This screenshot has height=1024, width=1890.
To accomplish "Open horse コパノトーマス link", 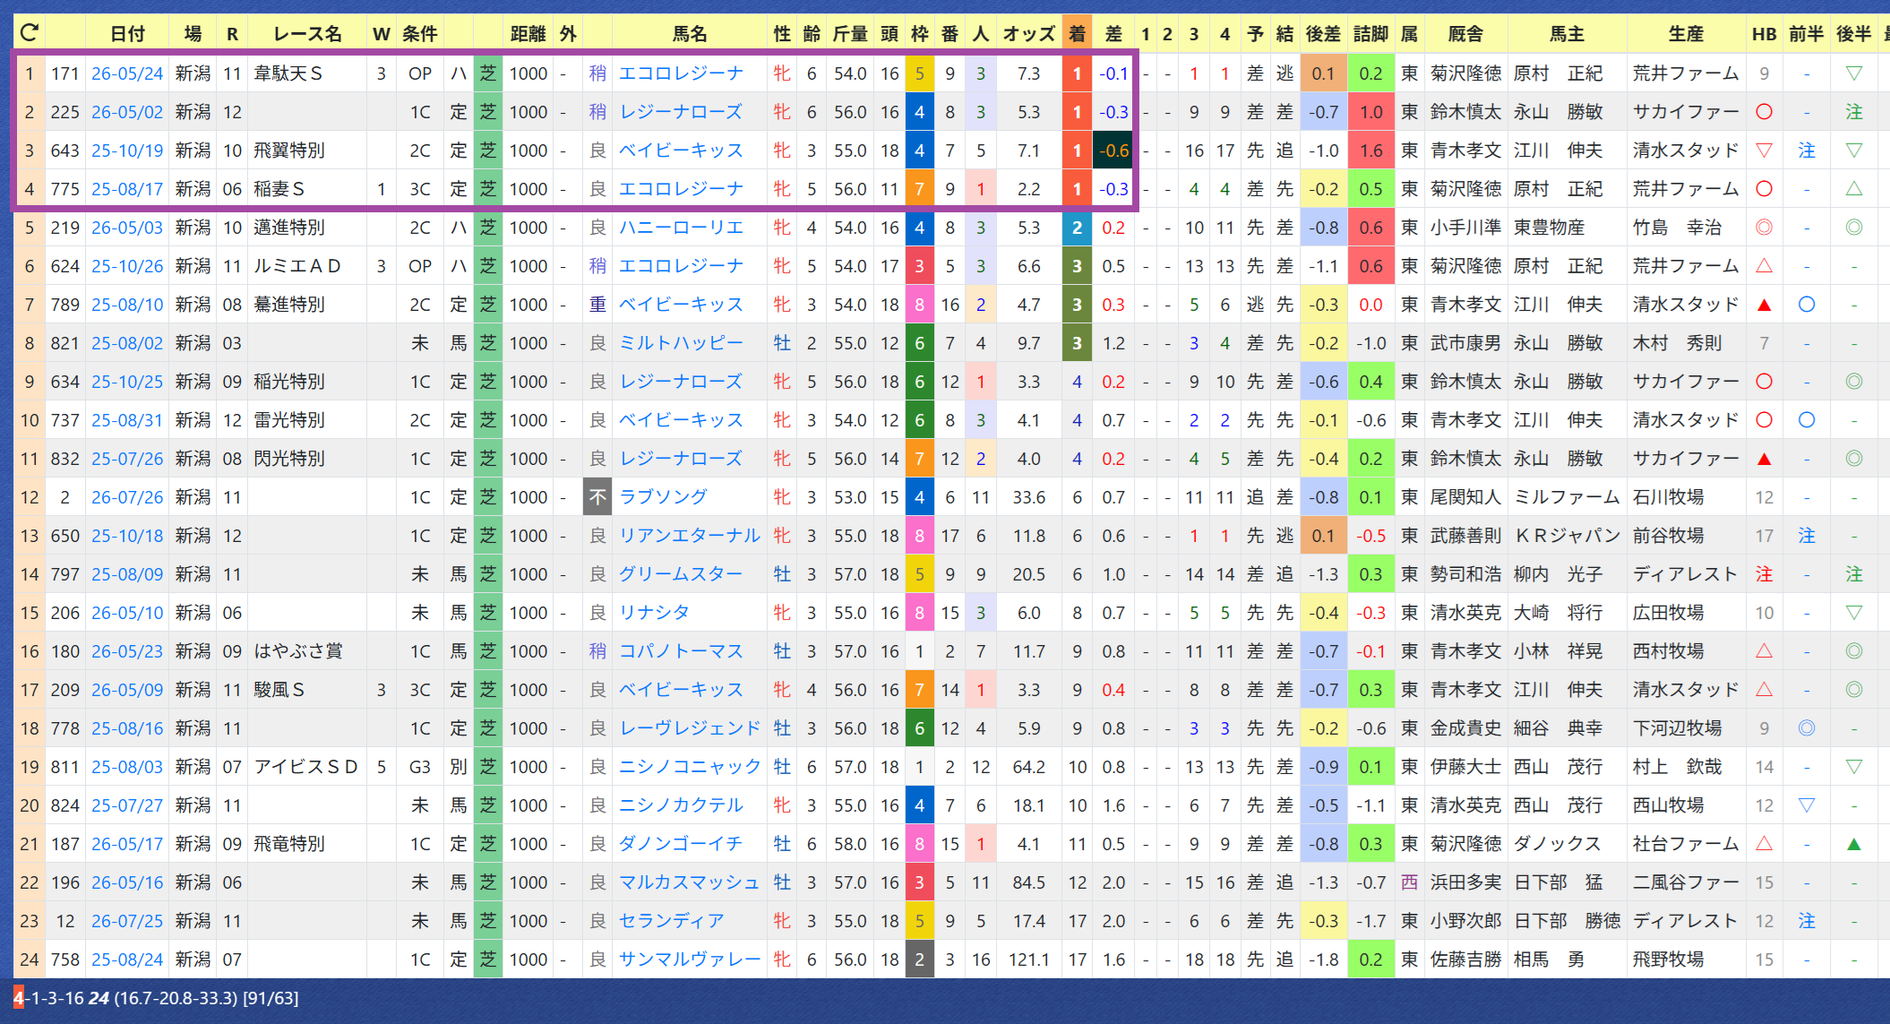I will 681,651.
